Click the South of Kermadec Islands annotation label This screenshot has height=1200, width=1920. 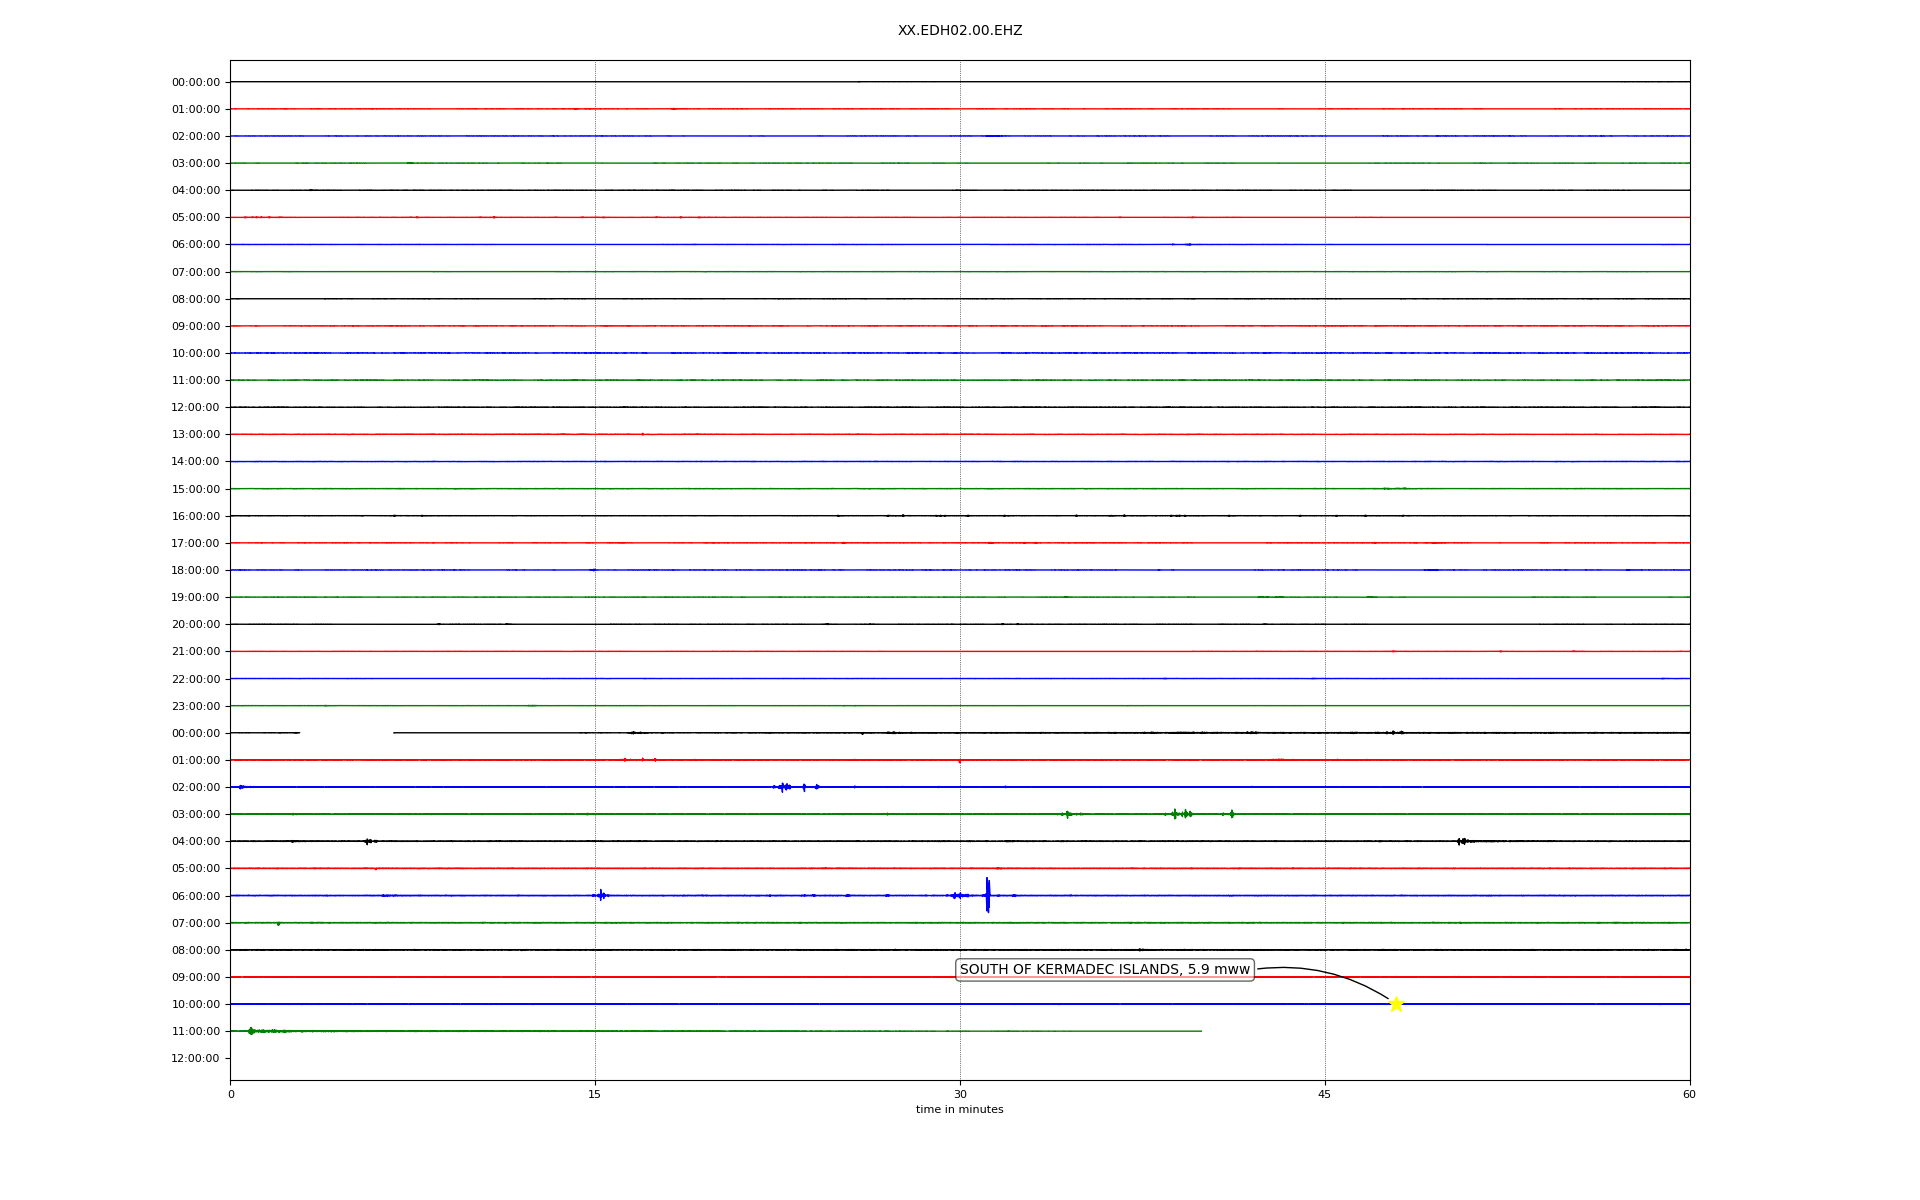point(1104,969)
